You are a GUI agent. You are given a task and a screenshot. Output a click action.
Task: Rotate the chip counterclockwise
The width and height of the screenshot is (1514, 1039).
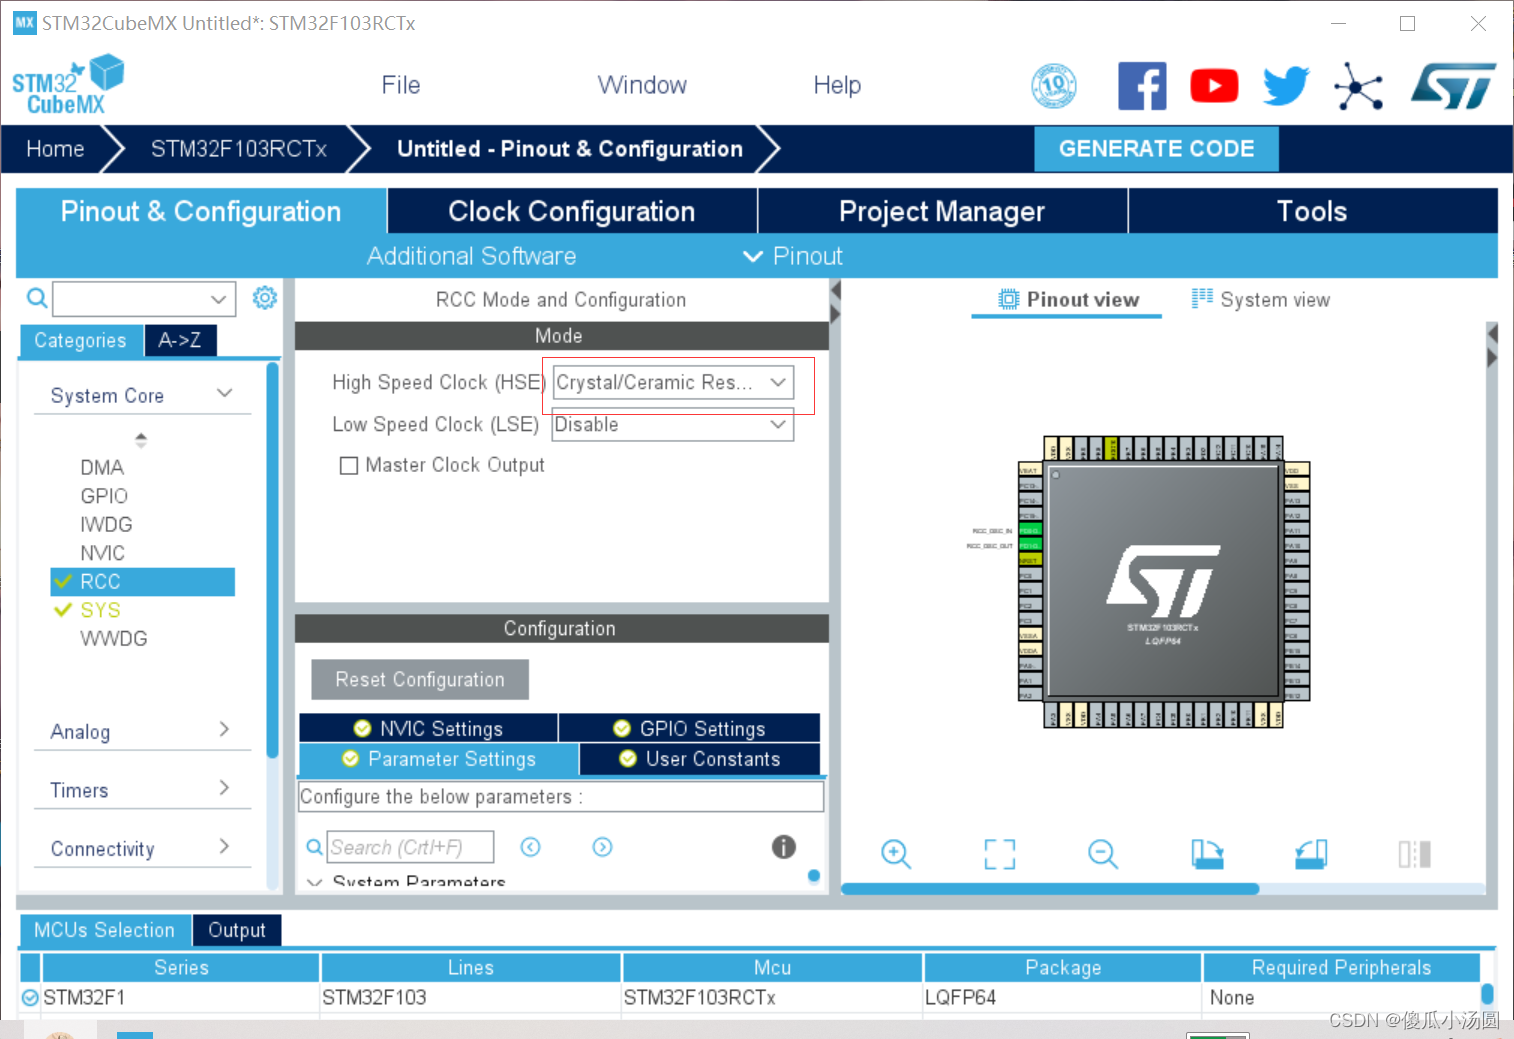click(x=1310, y=854)
